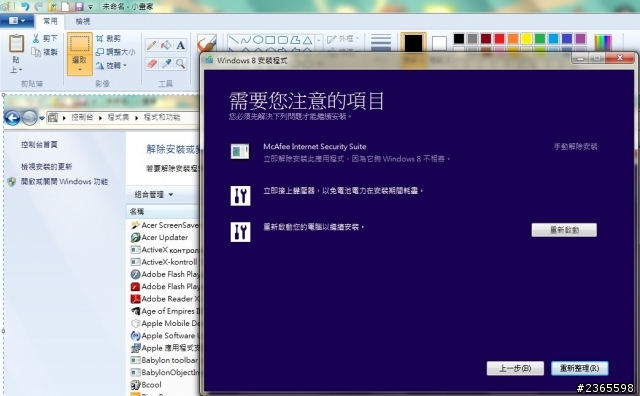The height and width of the screenshot is (396, 640).
Task: Open the Edit colors rainbow button
Action: coord(603,42)
